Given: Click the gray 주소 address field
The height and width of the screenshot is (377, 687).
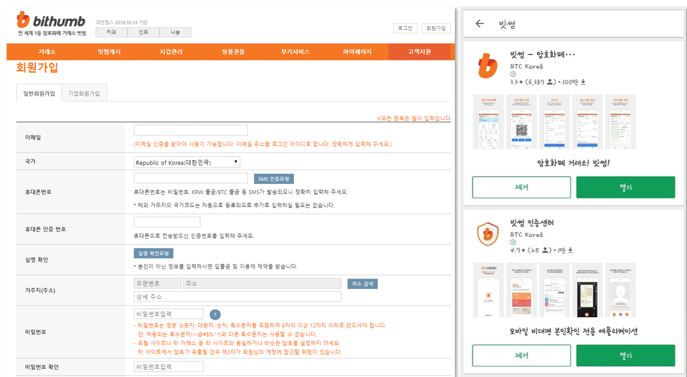Looking at the screenshot, I should 262,284.
